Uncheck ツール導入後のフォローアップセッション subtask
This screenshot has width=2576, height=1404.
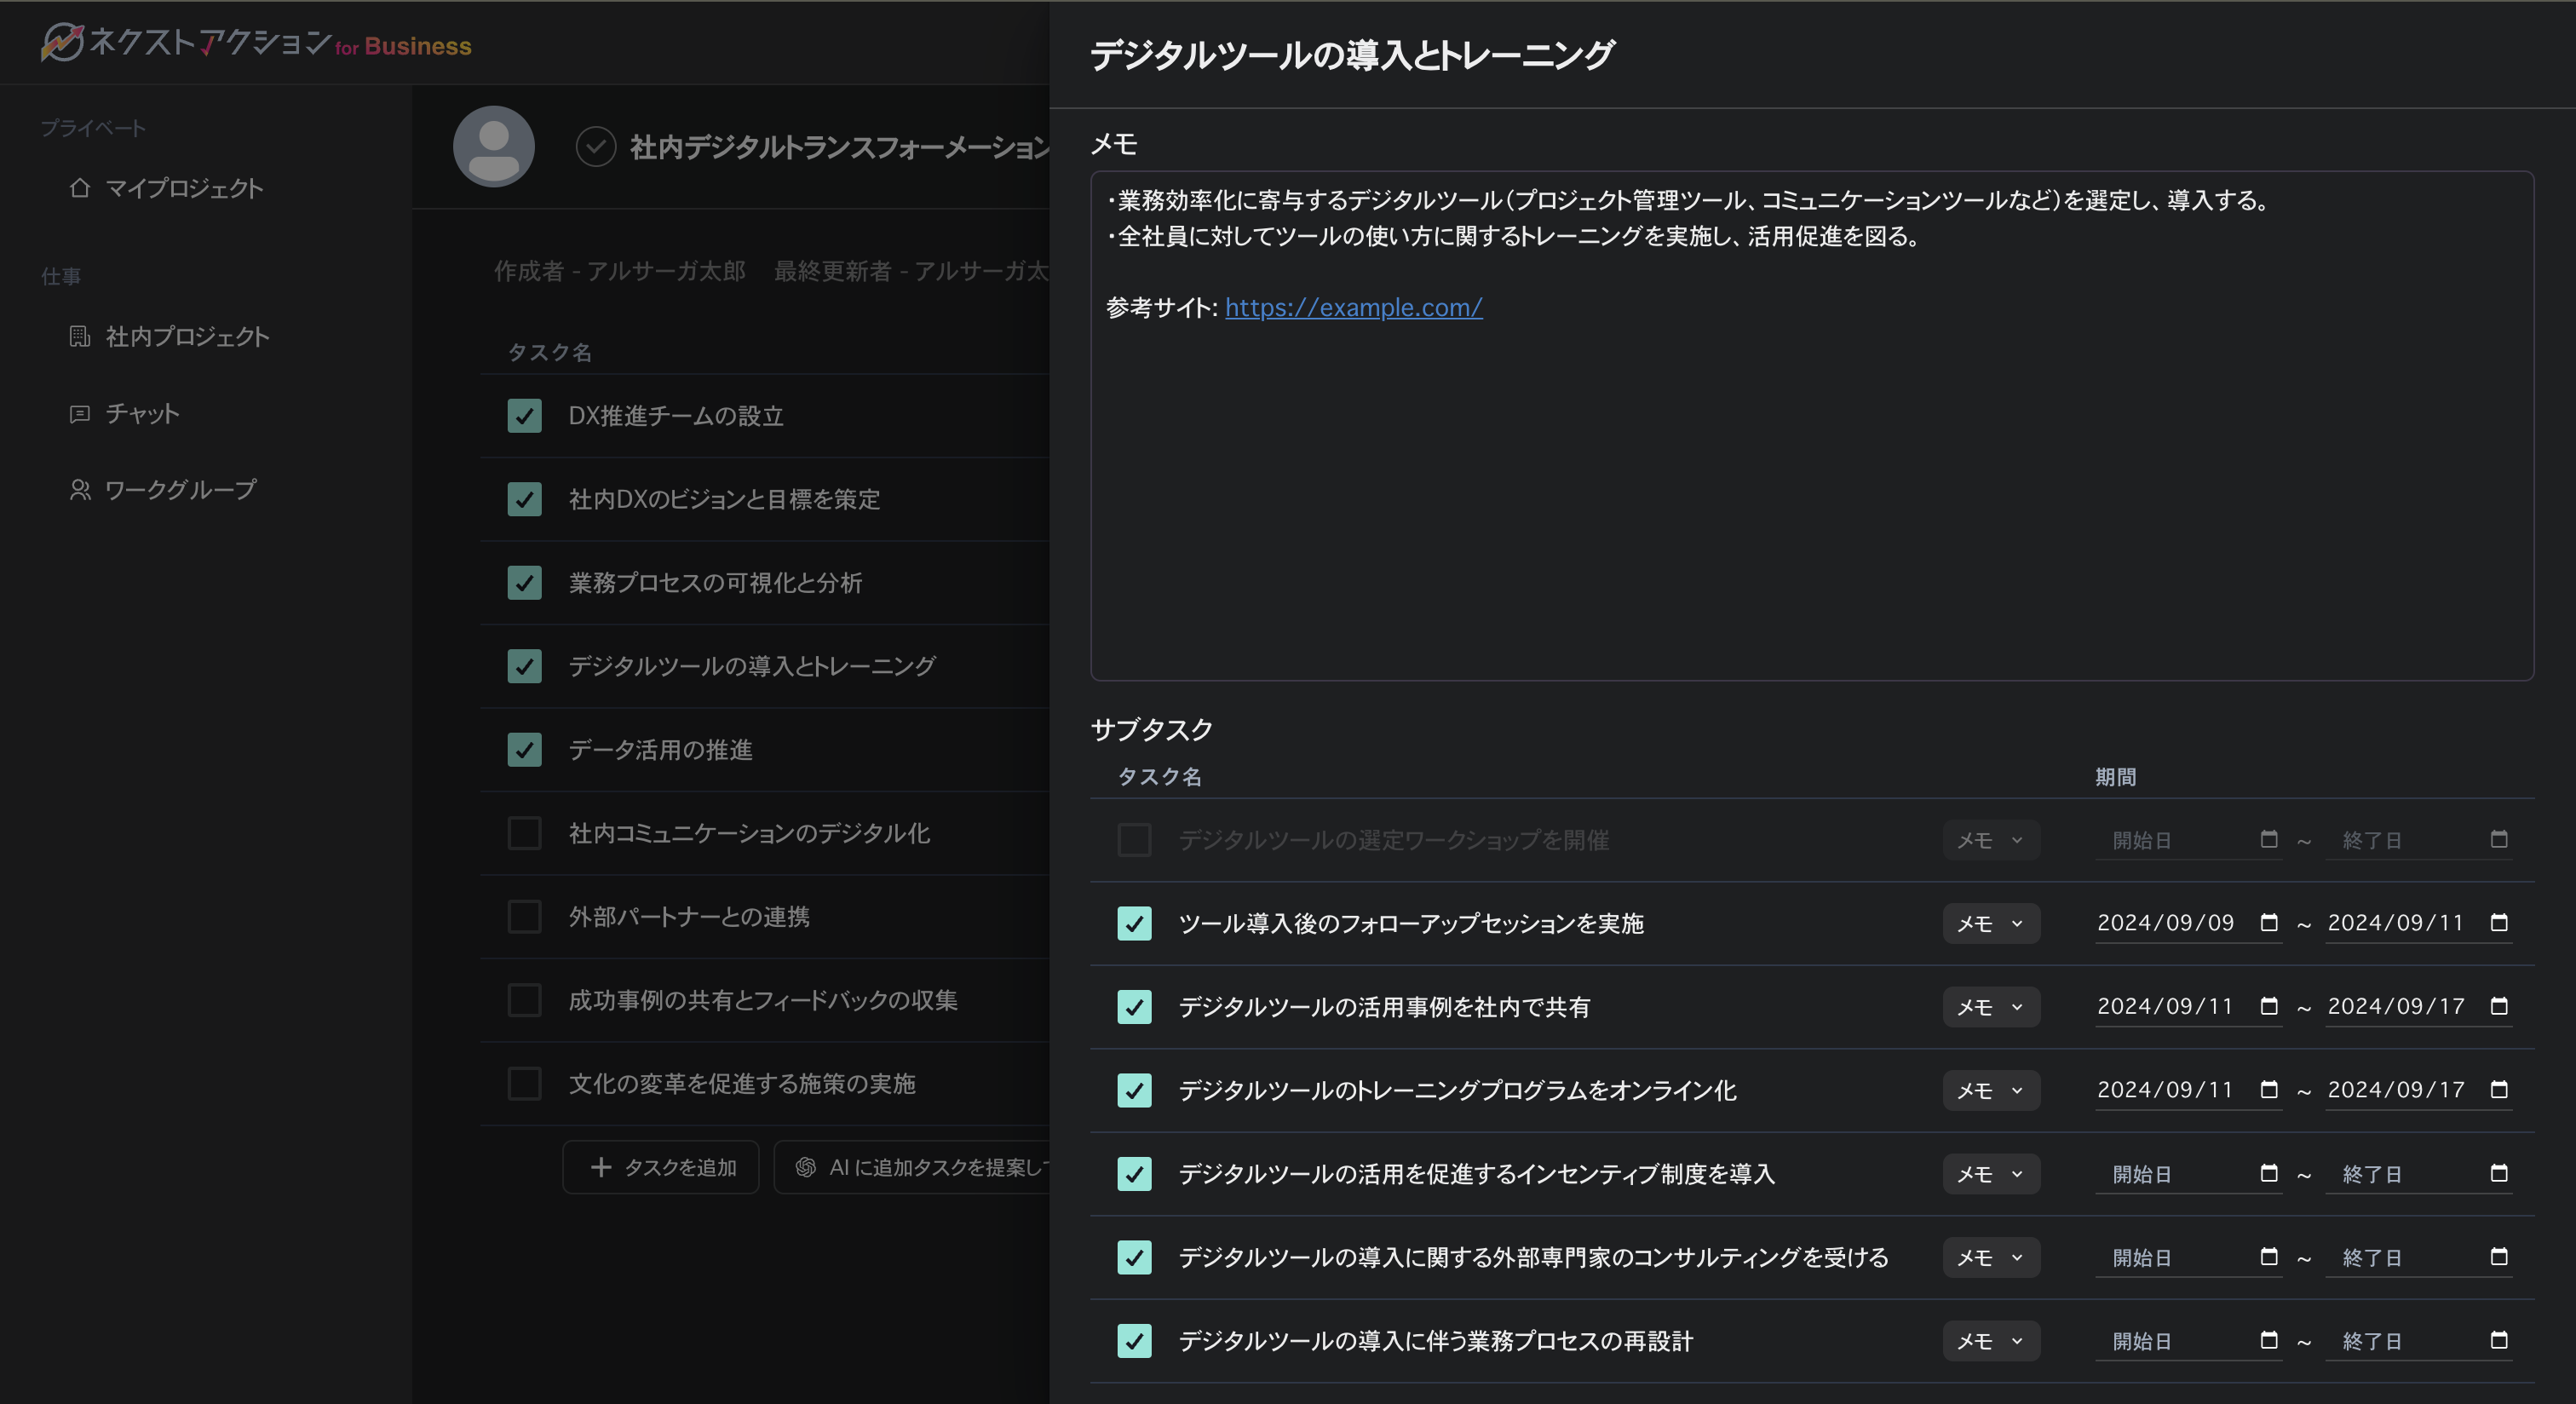click(x=1135, y=923)
